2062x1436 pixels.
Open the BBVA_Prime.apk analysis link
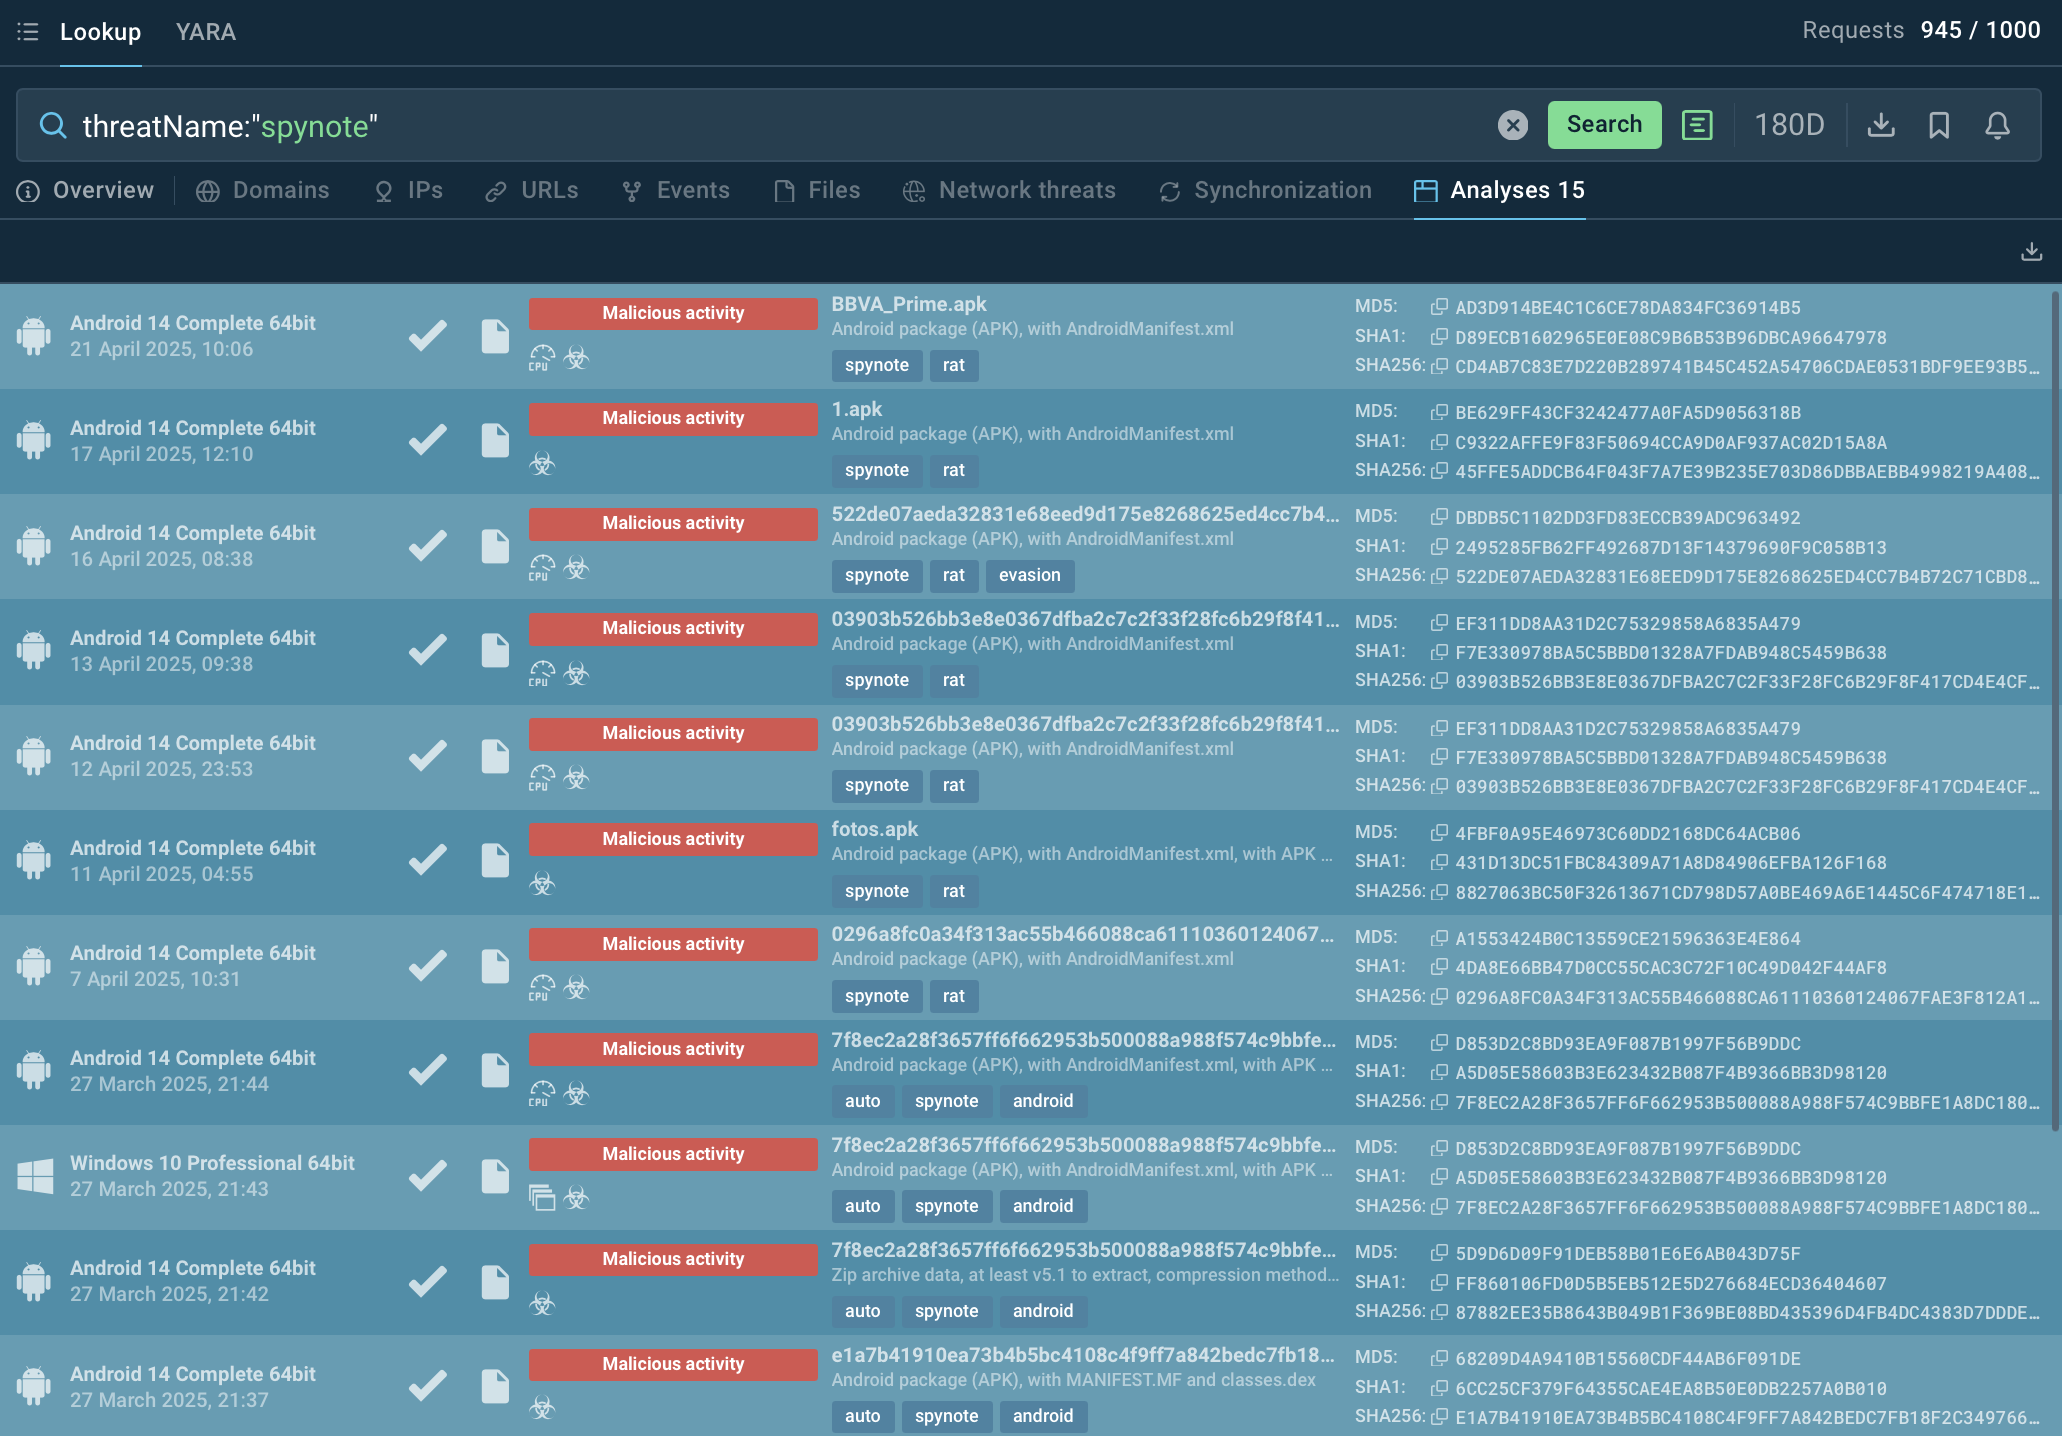tap(908, 304)
